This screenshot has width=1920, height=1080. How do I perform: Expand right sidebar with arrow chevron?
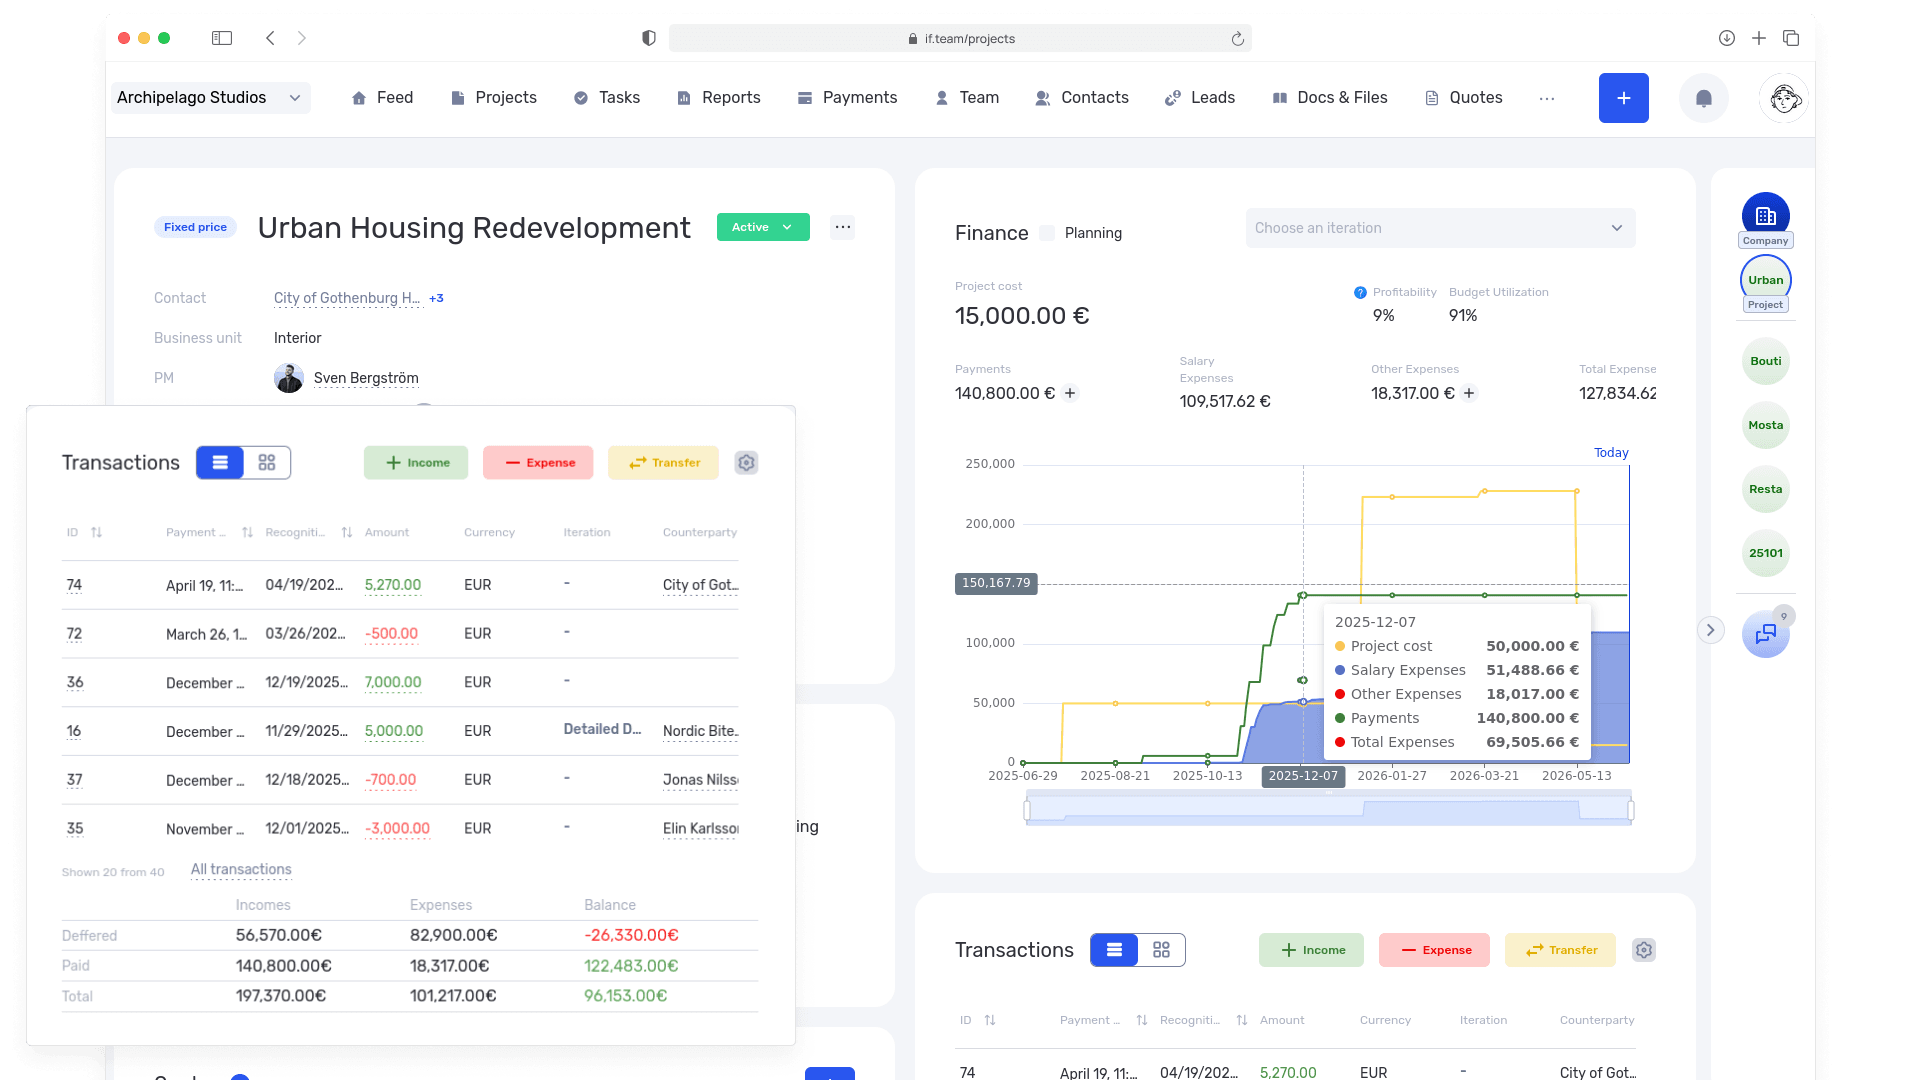(1711, 630)
